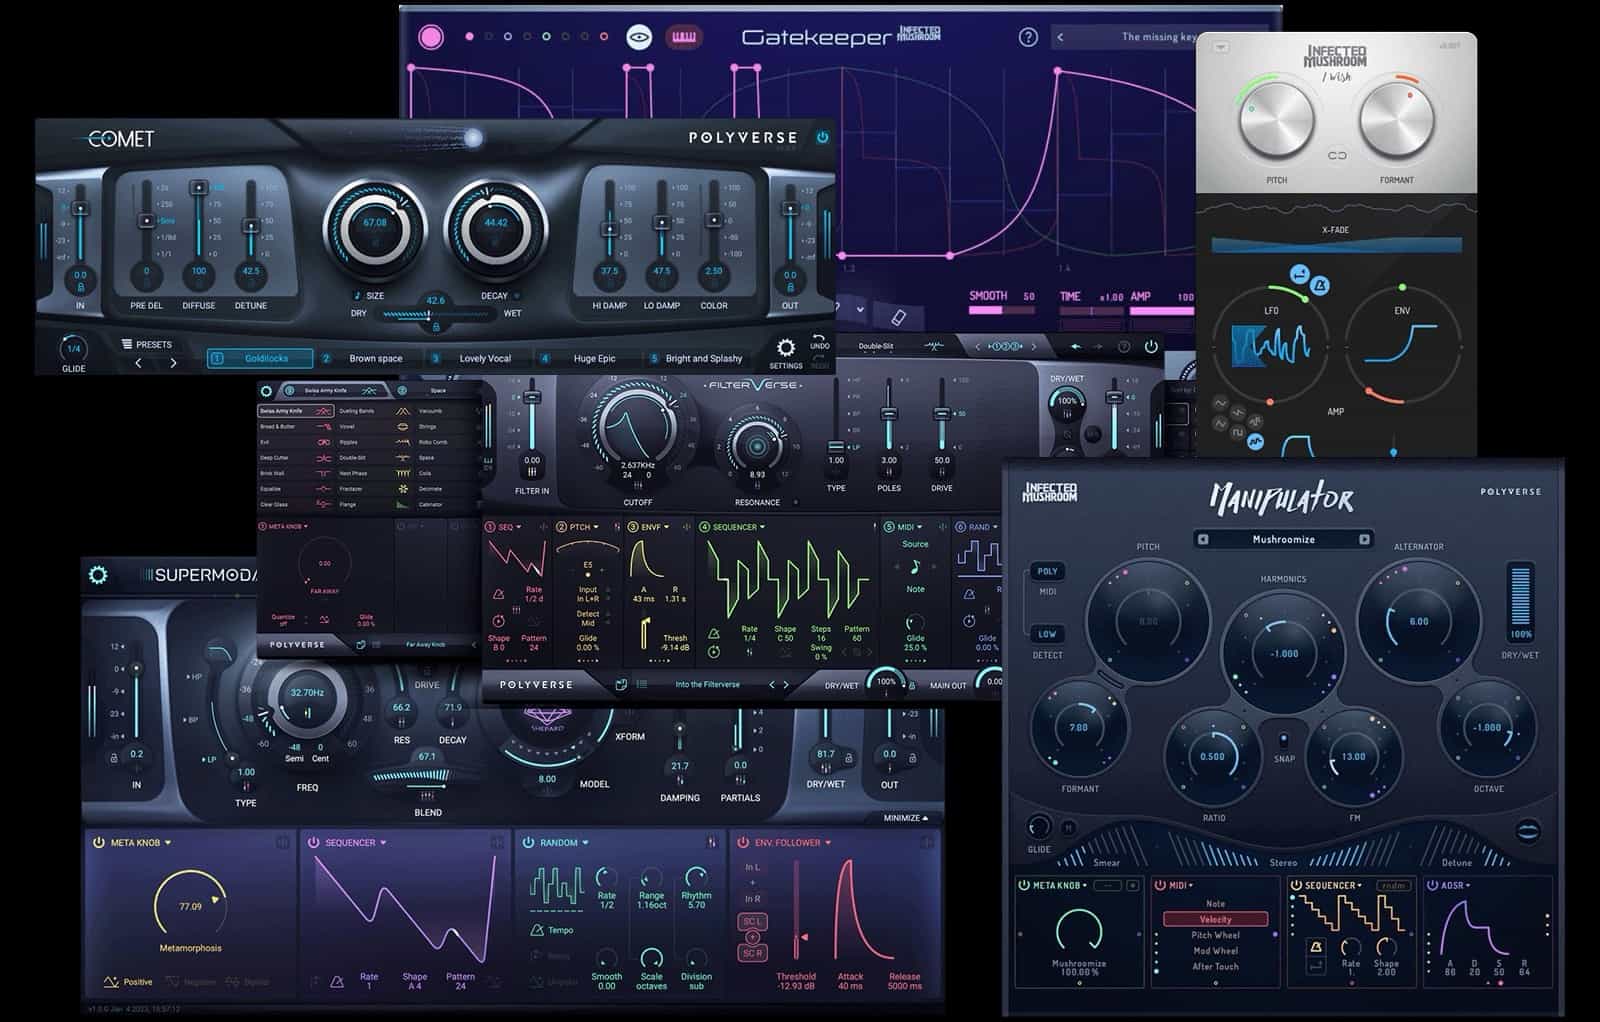Viewport: 1600px width, 1022px height.
Task: Click the Supermodal gear icon
Action: [98, 574]
